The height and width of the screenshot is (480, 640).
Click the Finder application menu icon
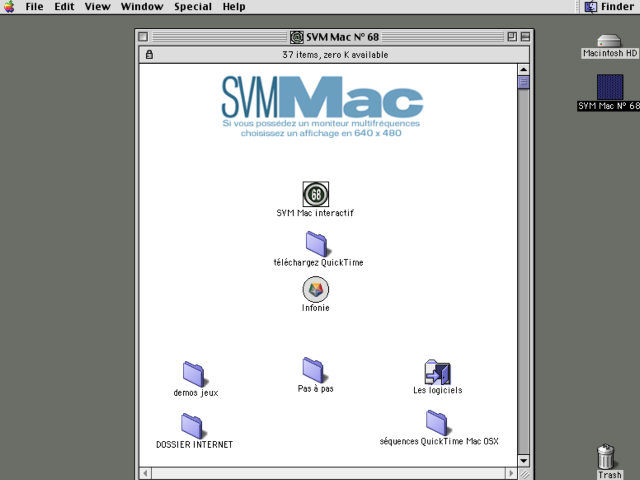point(590,7)
